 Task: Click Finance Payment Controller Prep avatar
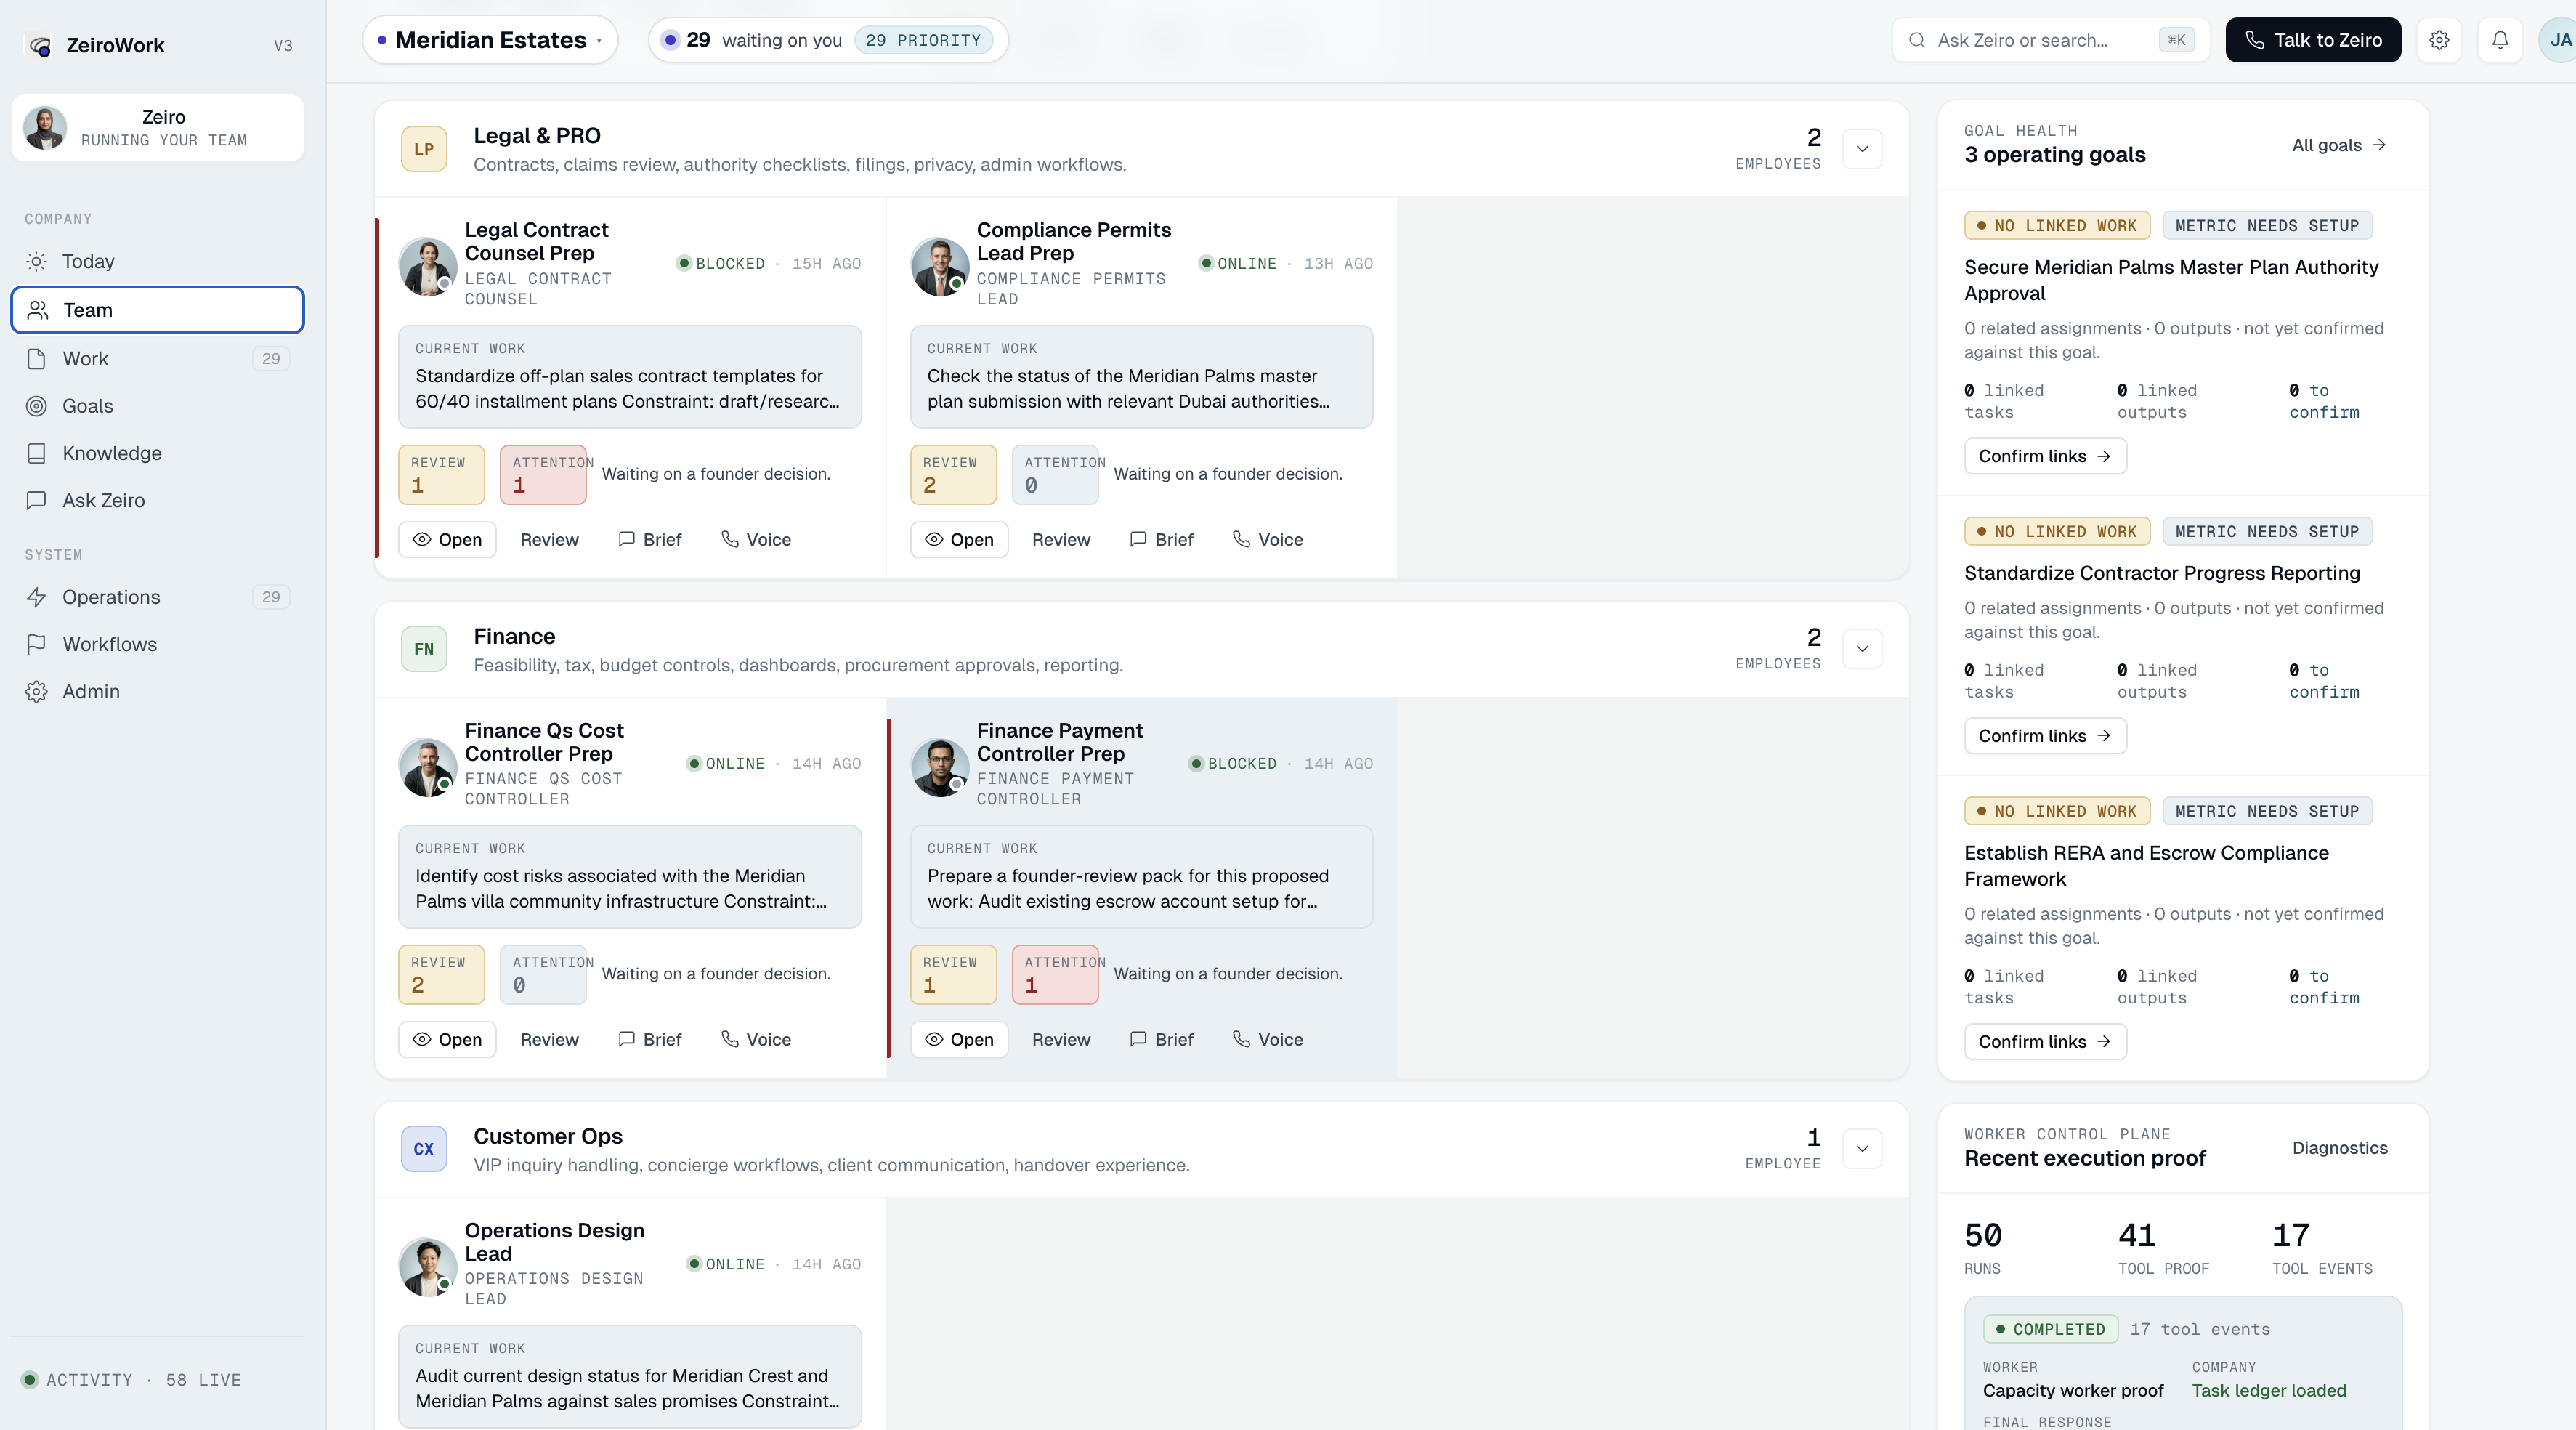pyautogui.click(x=940, y=767)
